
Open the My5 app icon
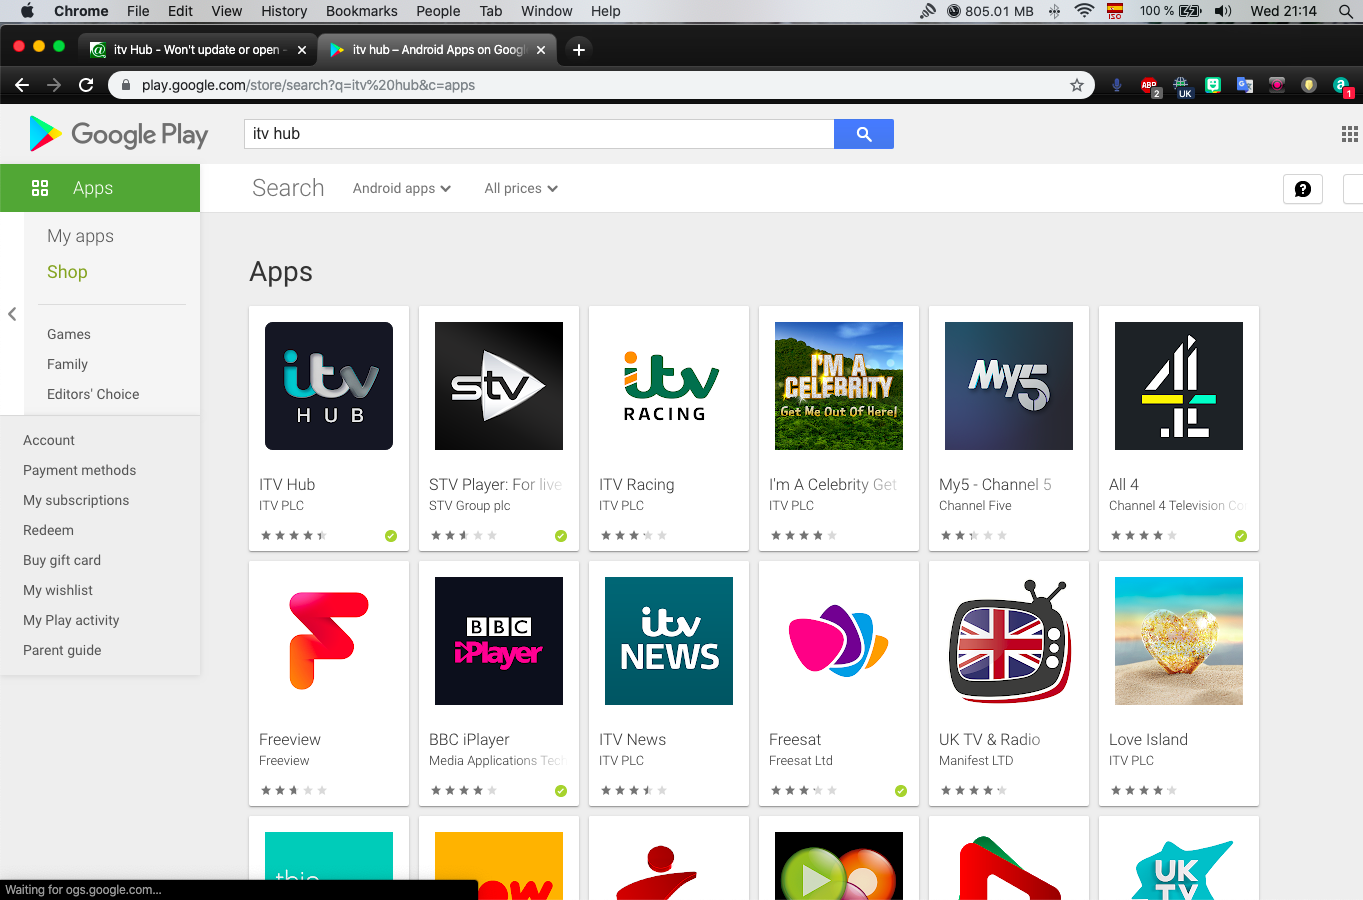1009,386
